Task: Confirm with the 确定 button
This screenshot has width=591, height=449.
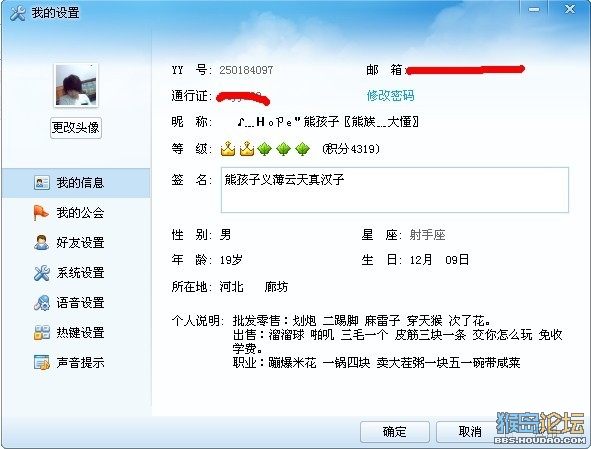Action: click(x=395, y=431)
